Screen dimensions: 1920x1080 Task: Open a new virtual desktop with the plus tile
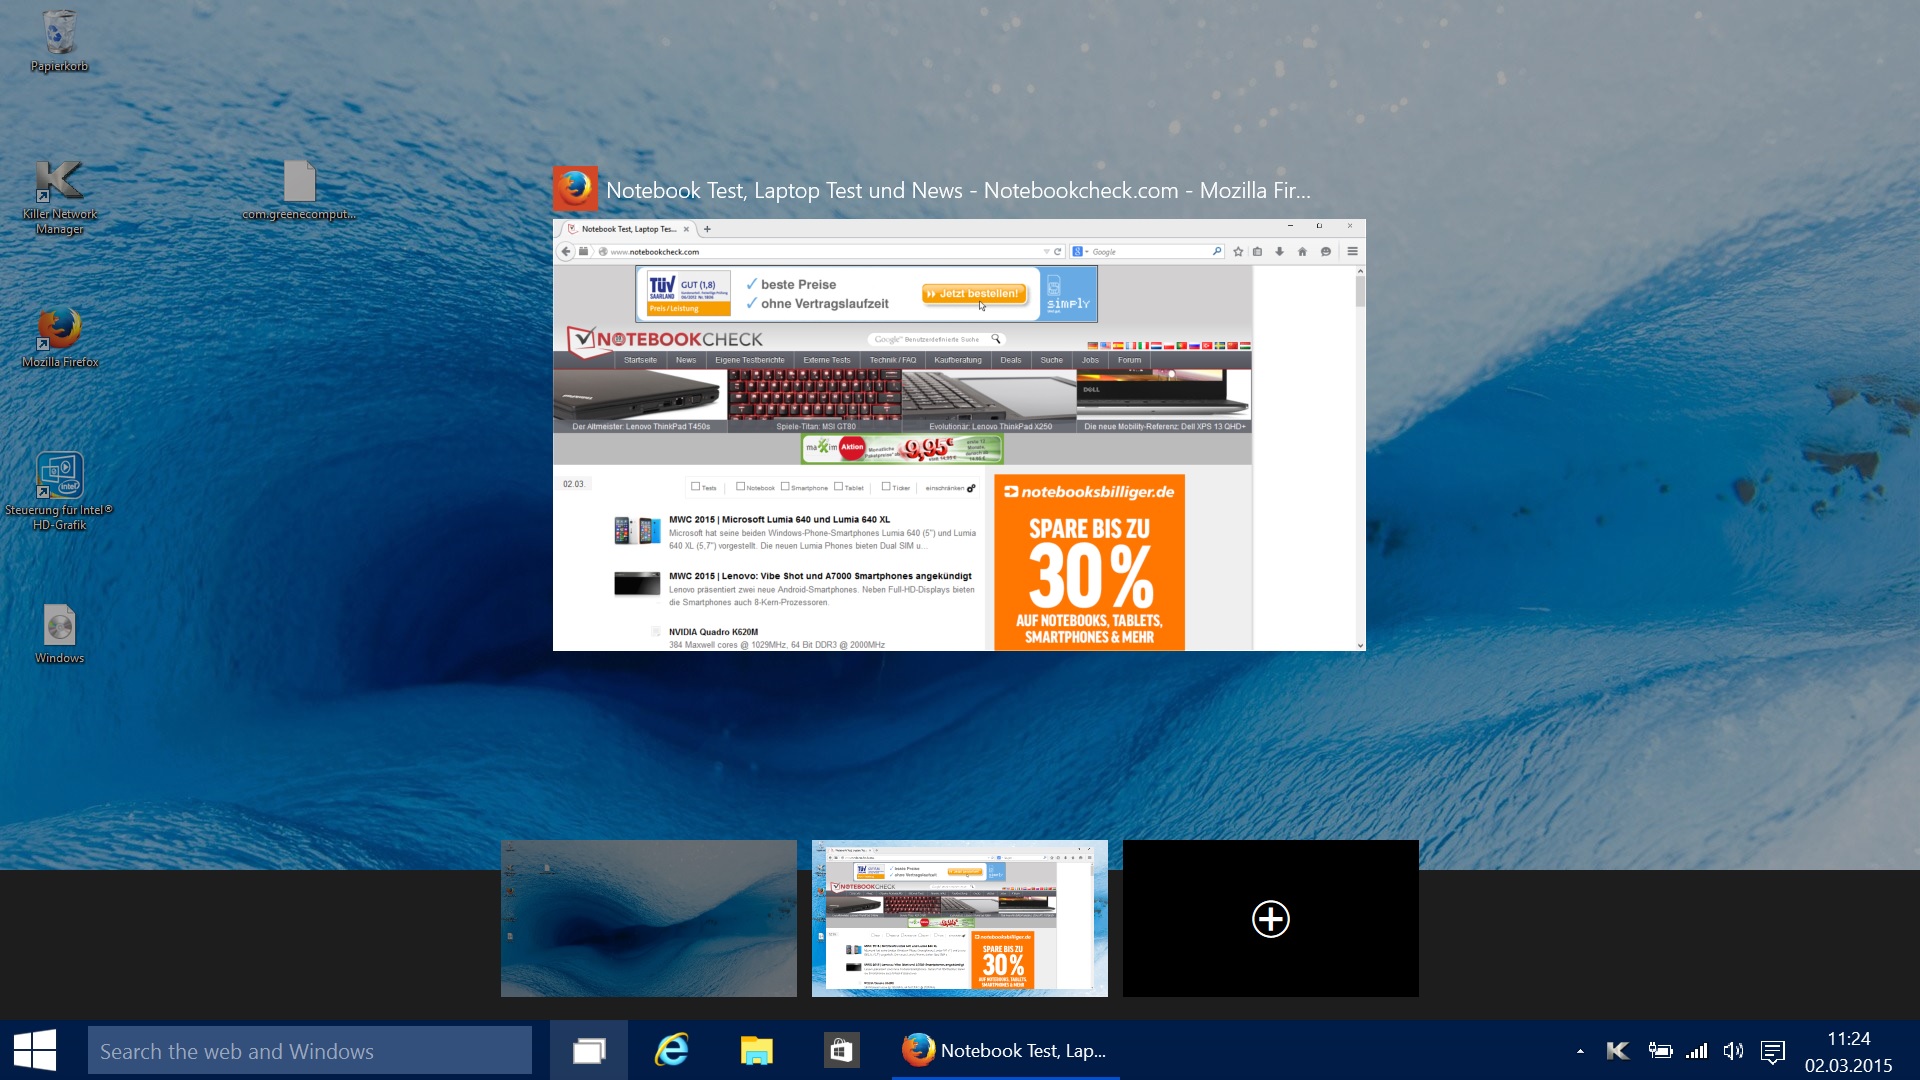click(1270, 918)
